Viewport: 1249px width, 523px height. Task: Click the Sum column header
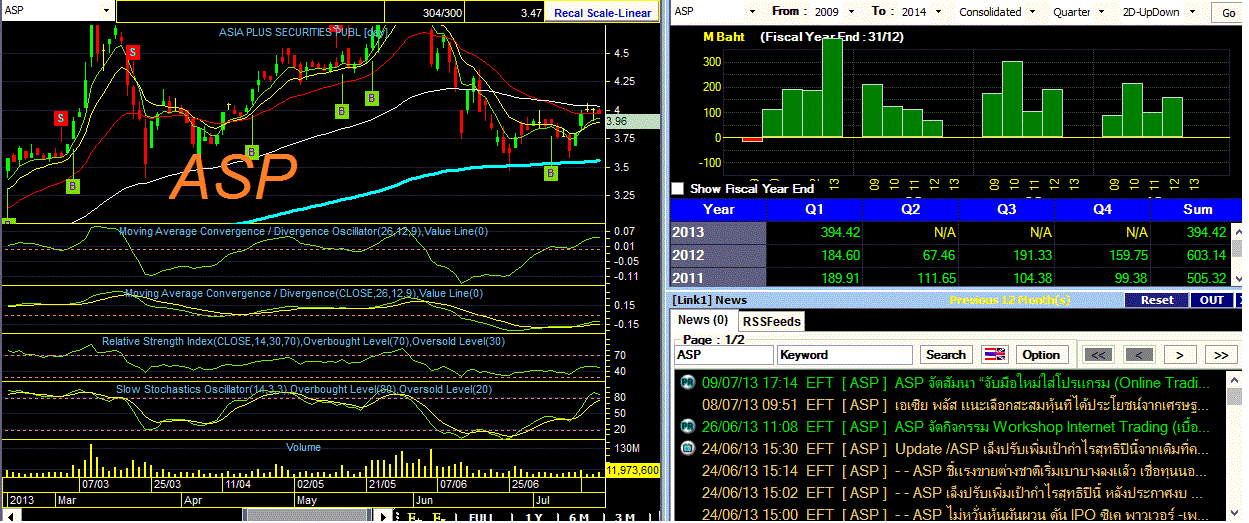point(1197,209)
